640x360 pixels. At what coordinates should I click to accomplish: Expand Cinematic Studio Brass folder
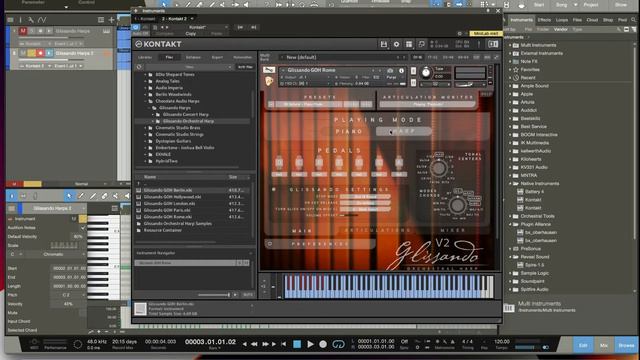146,128
